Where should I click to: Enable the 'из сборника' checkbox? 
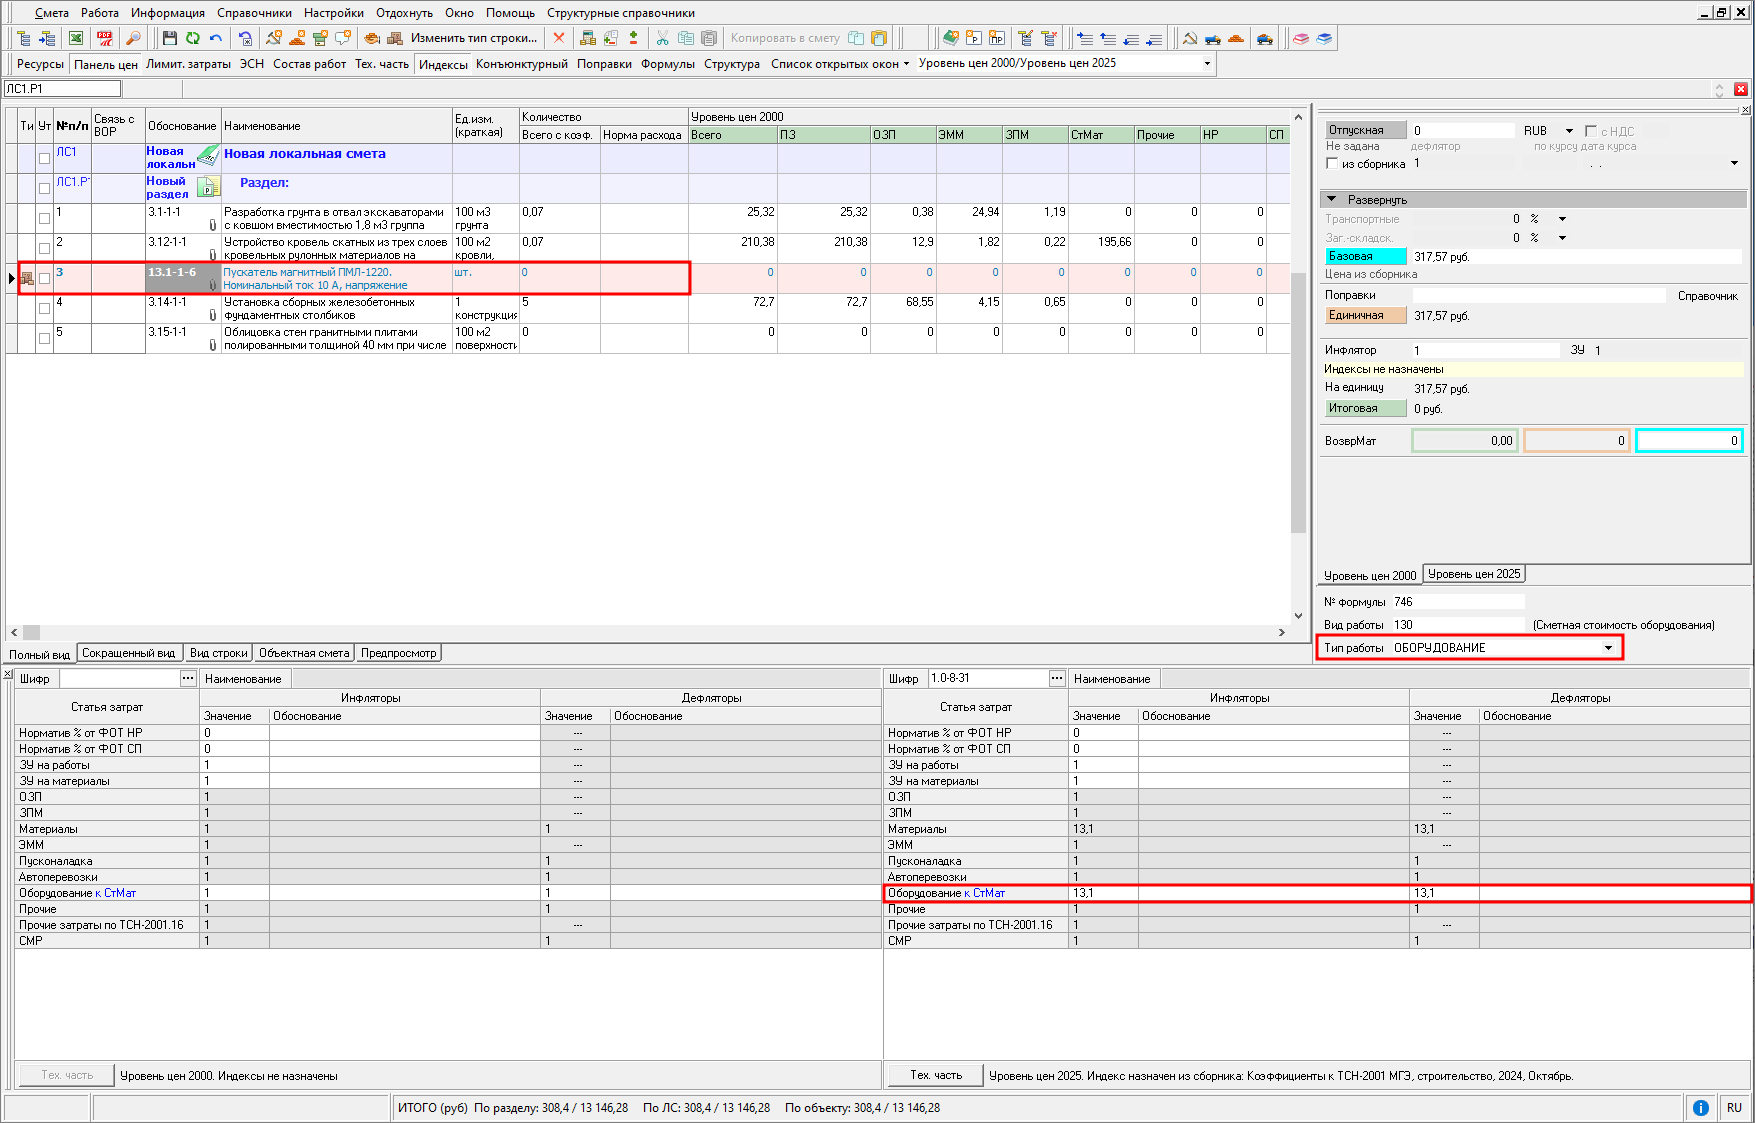1332,163
